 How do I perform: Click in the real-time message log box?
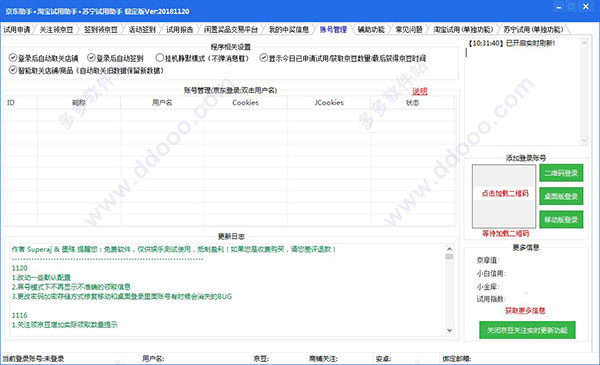523,92
